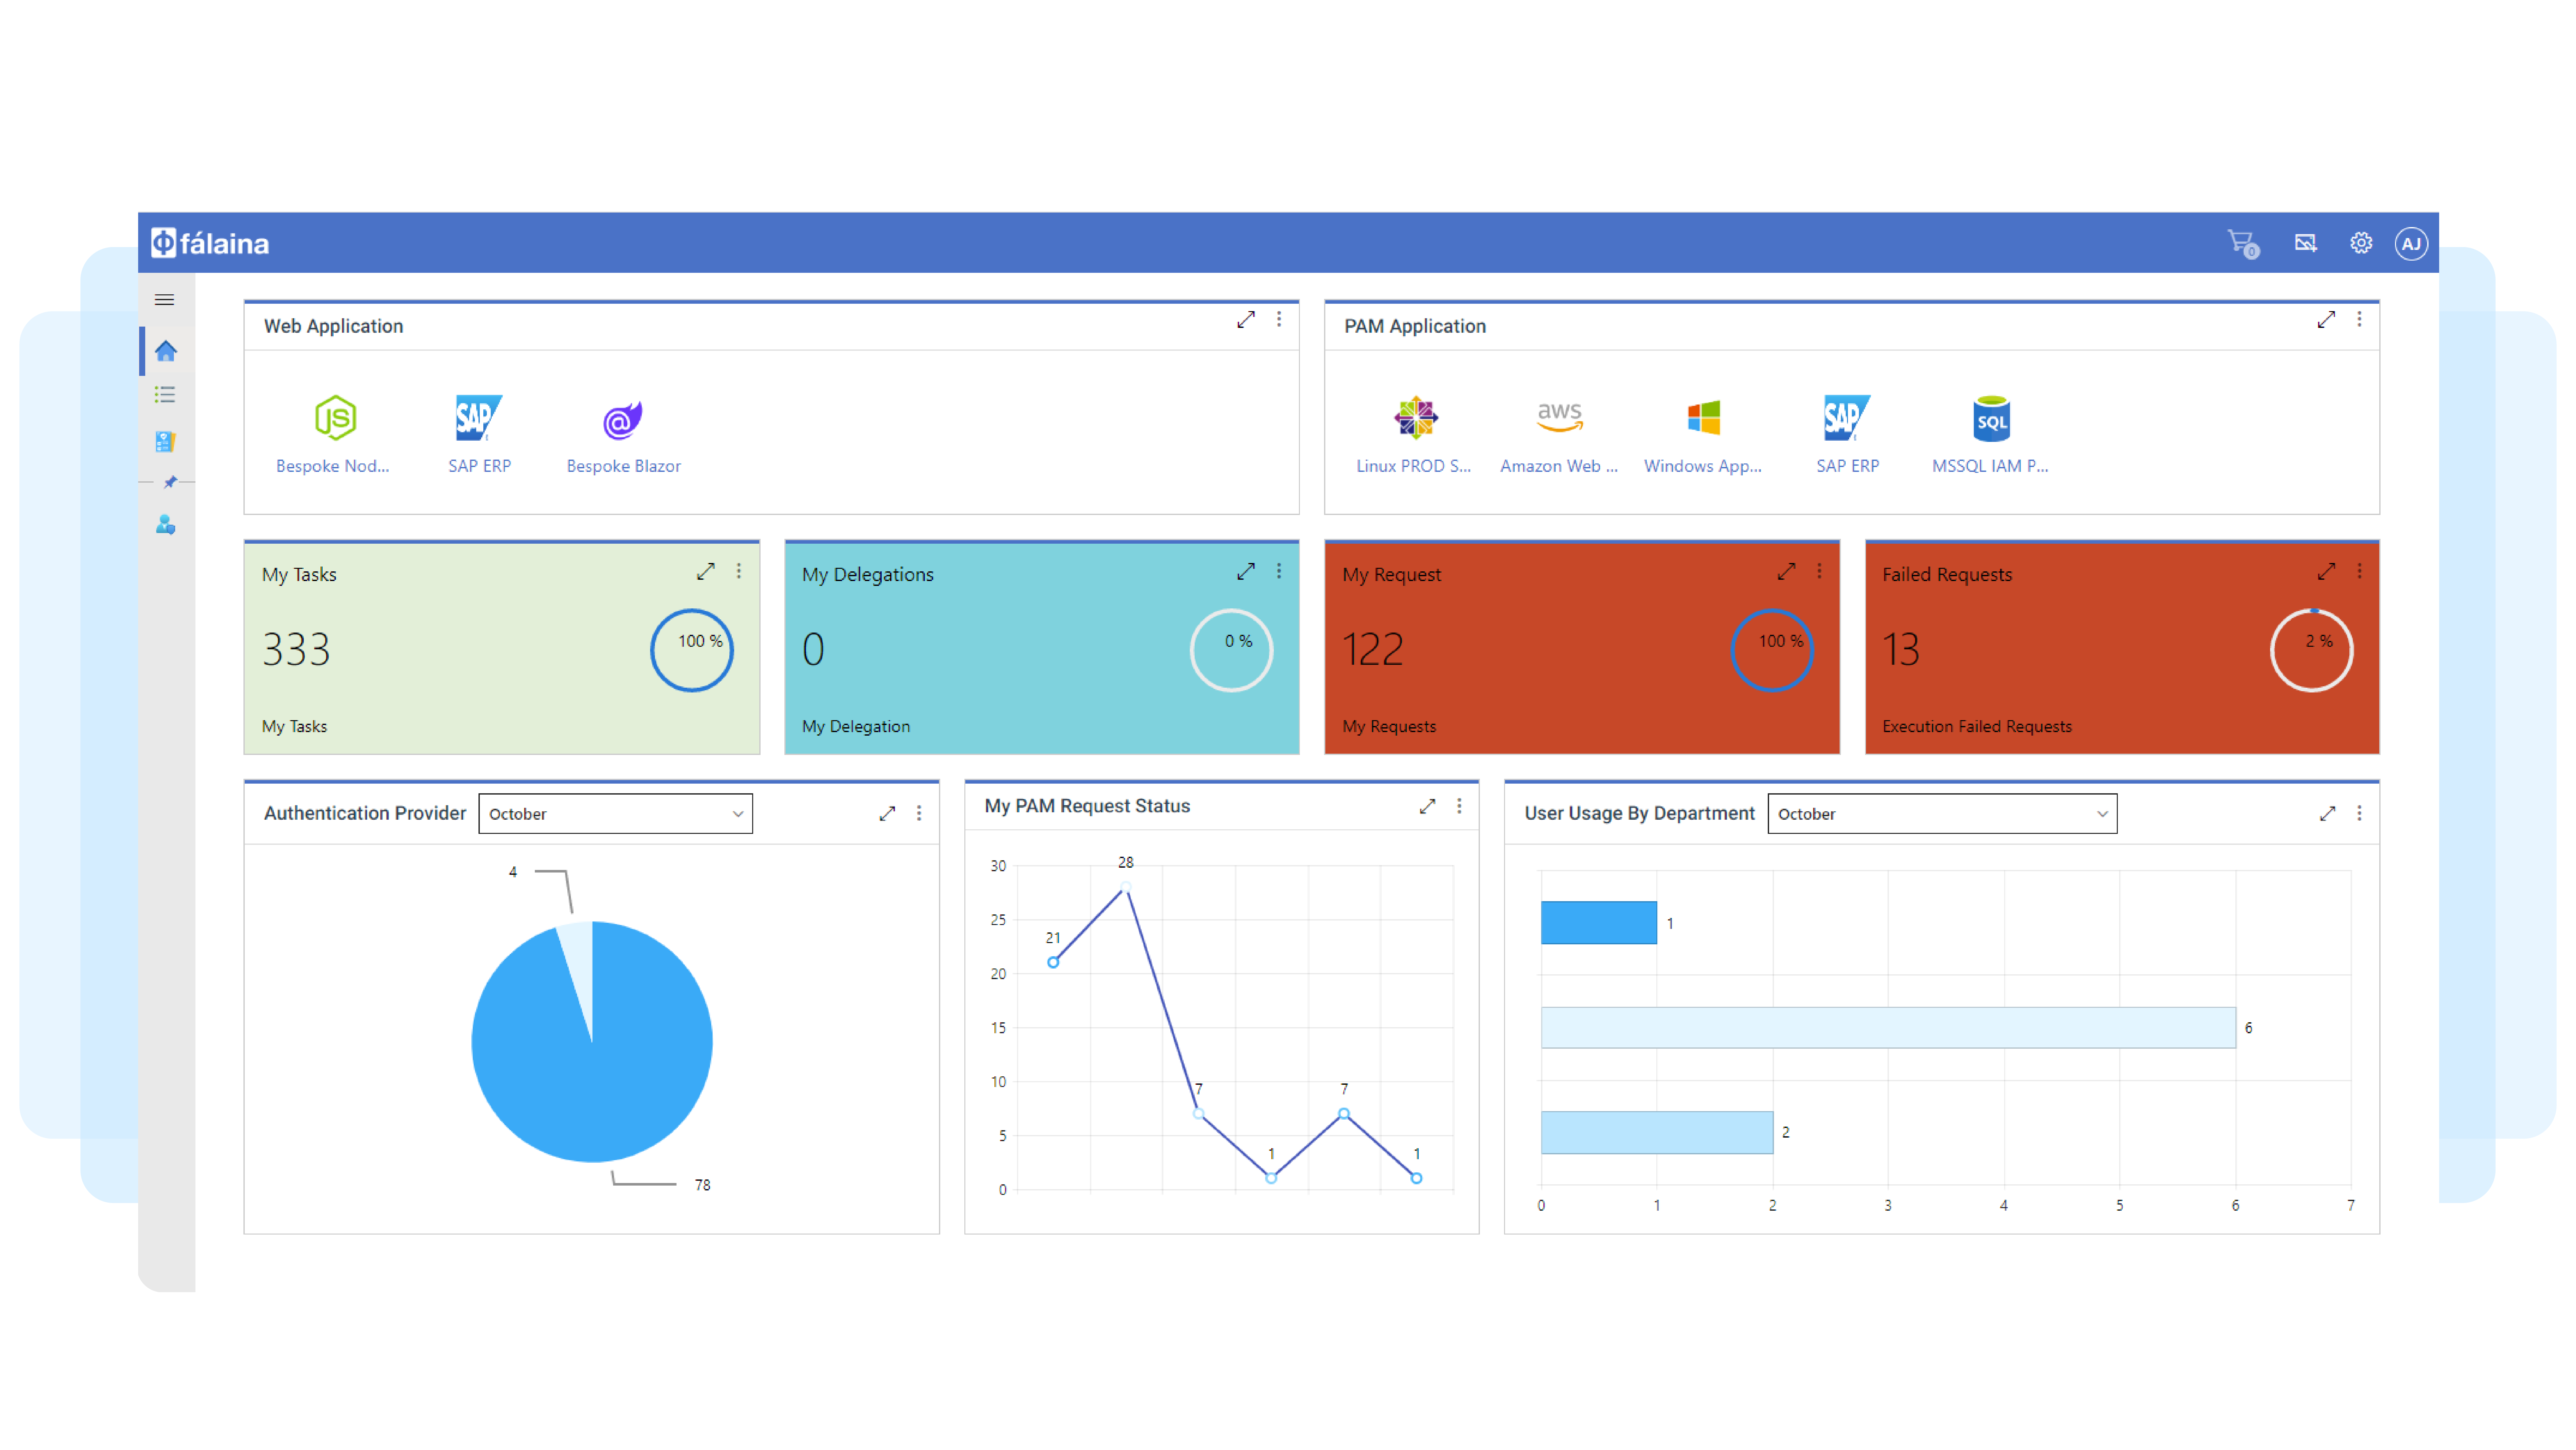
Task: Expand My PAM Request Status chart
Action: [x=1427, y=806]
